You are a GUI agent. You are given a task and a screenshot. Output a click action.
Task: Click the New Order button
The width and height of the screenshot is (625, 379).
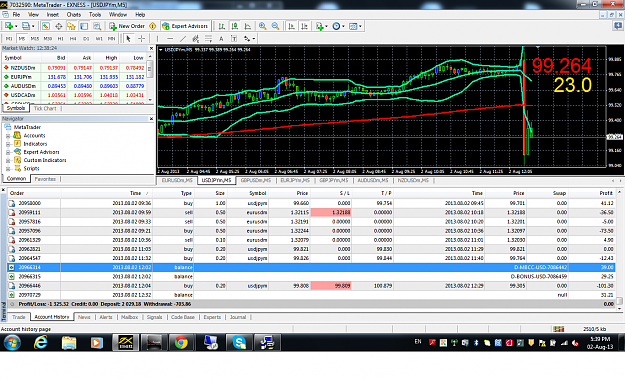tap(127, 26)
